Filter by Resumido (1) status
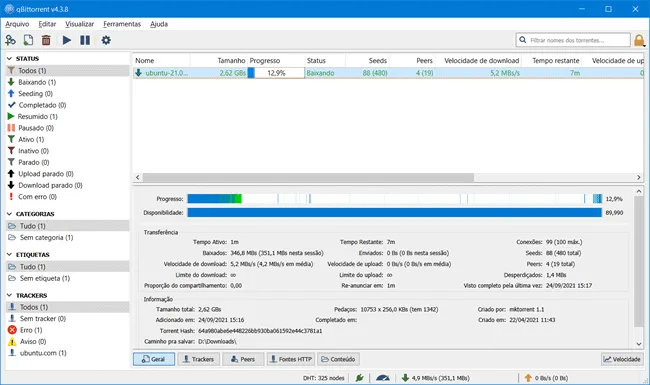Screen dimensions: 650x385 pos(68,116)
